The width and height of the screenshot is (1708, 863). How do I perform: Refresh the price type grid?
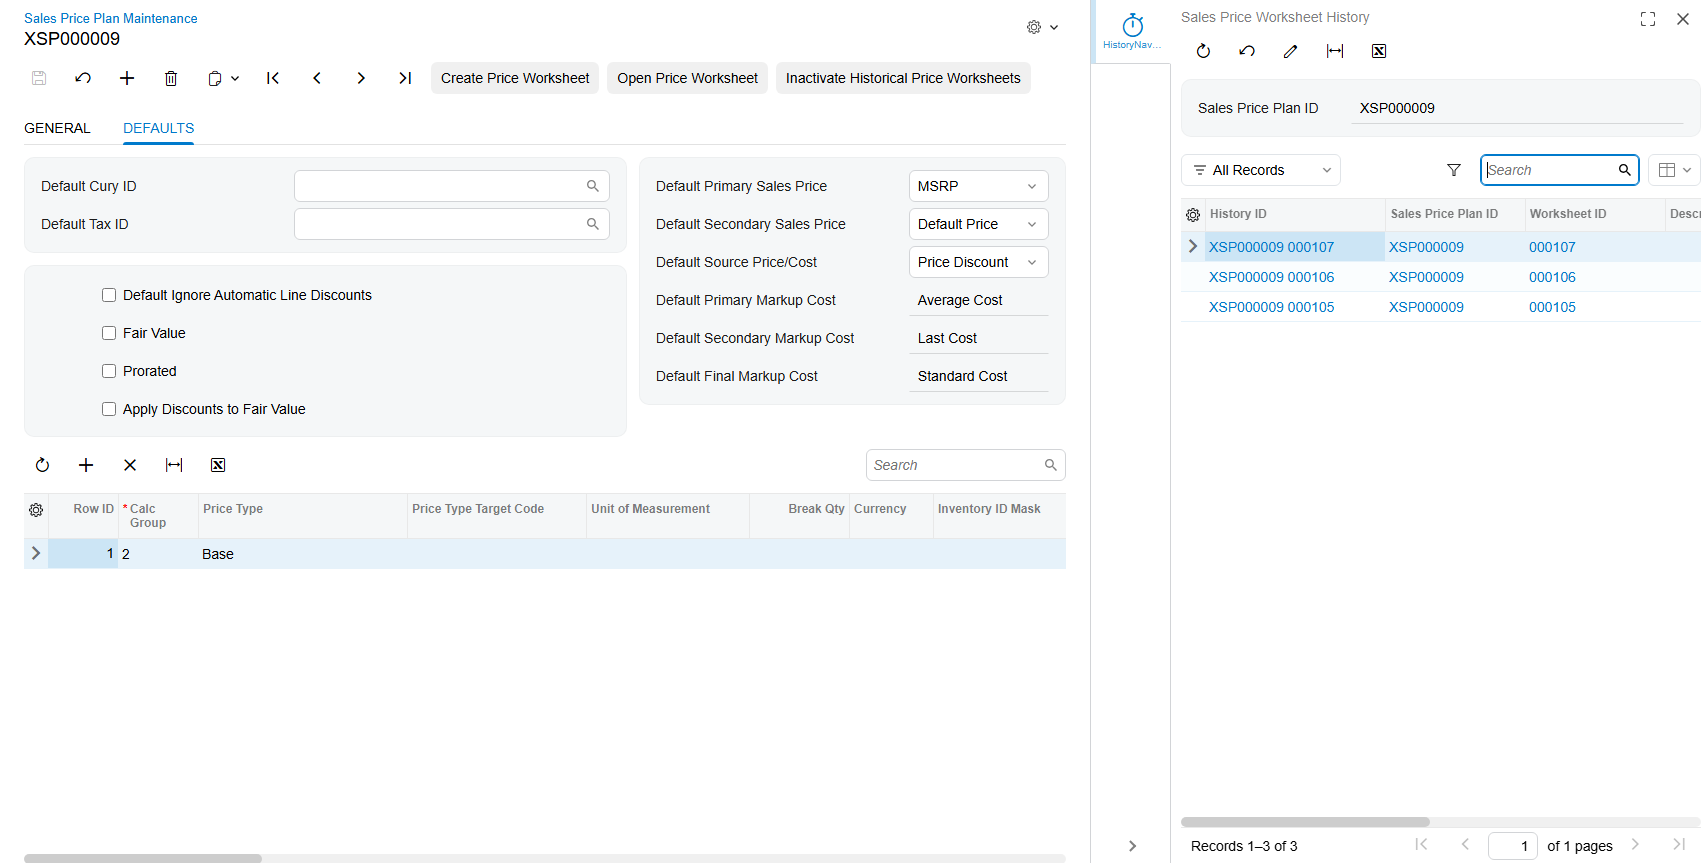(42, 465)
